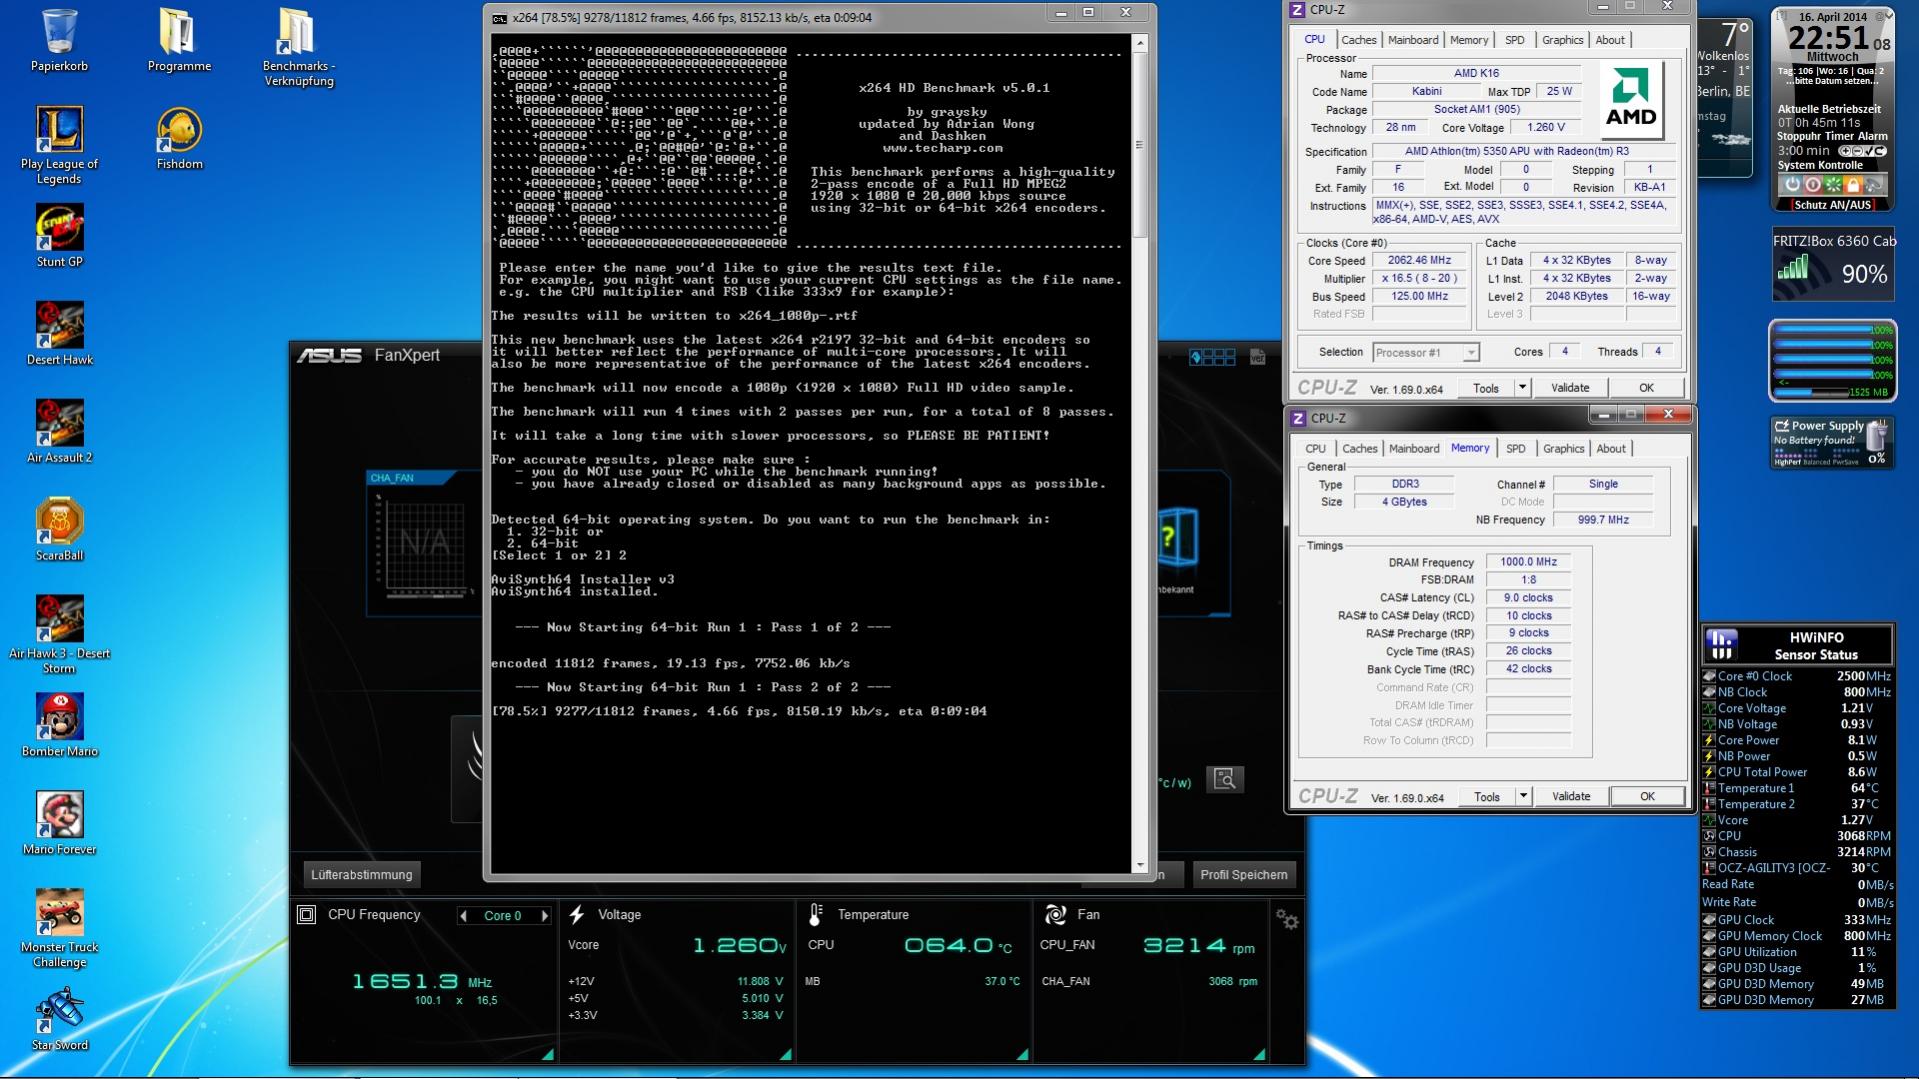This screenshot has width=1919, height=1079.
Task: Click OK in the CPU-Z memory window
Action: 1647,797
